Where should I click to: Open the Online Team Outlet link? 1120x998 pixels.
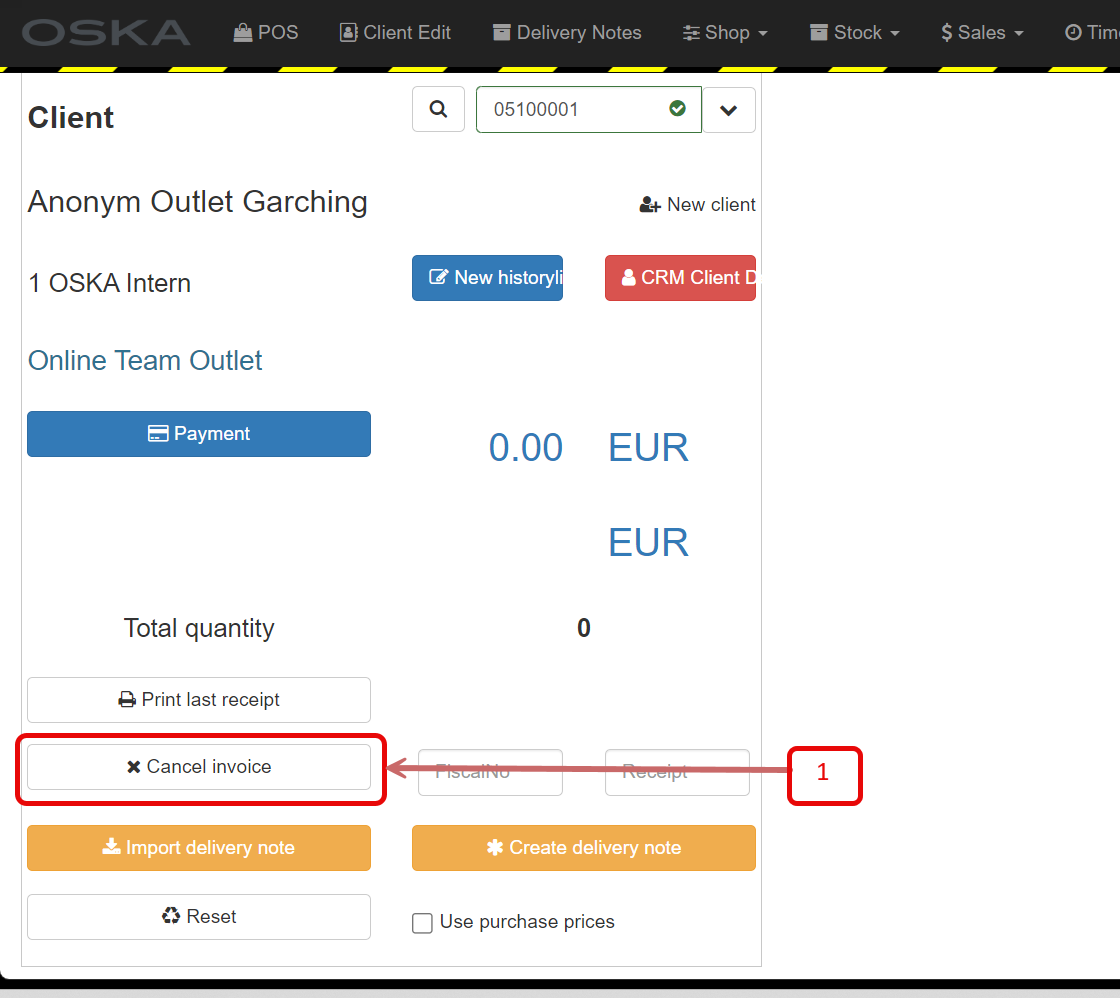coord(145,361)
